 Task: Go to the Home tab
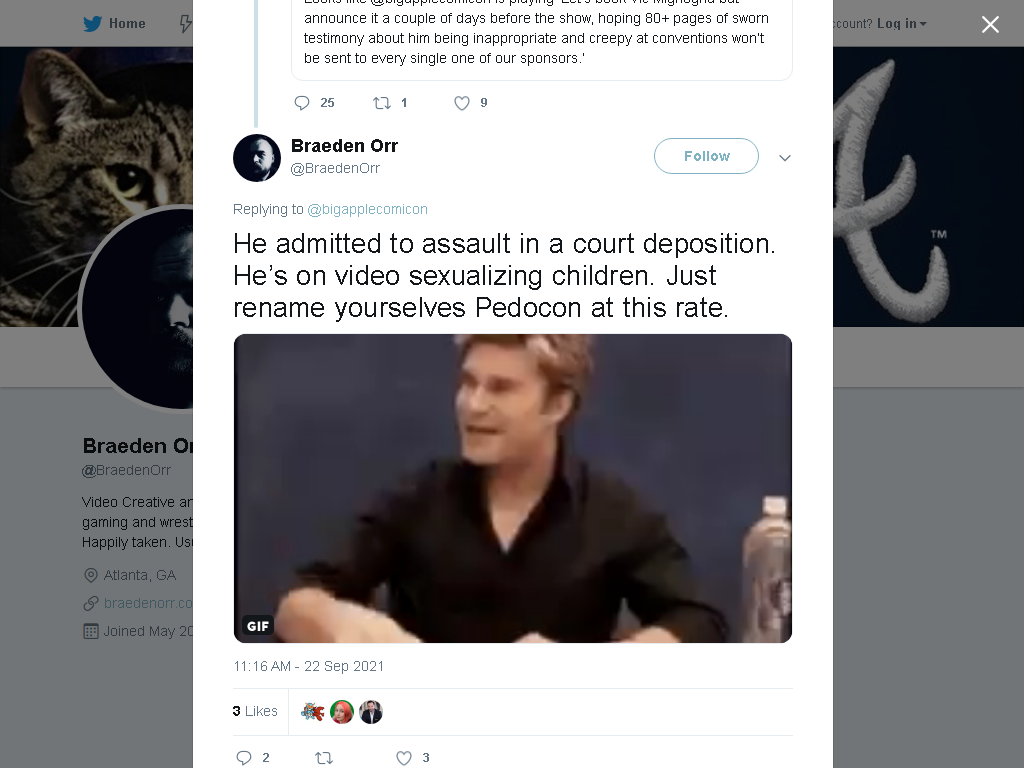tap(114, 24)
